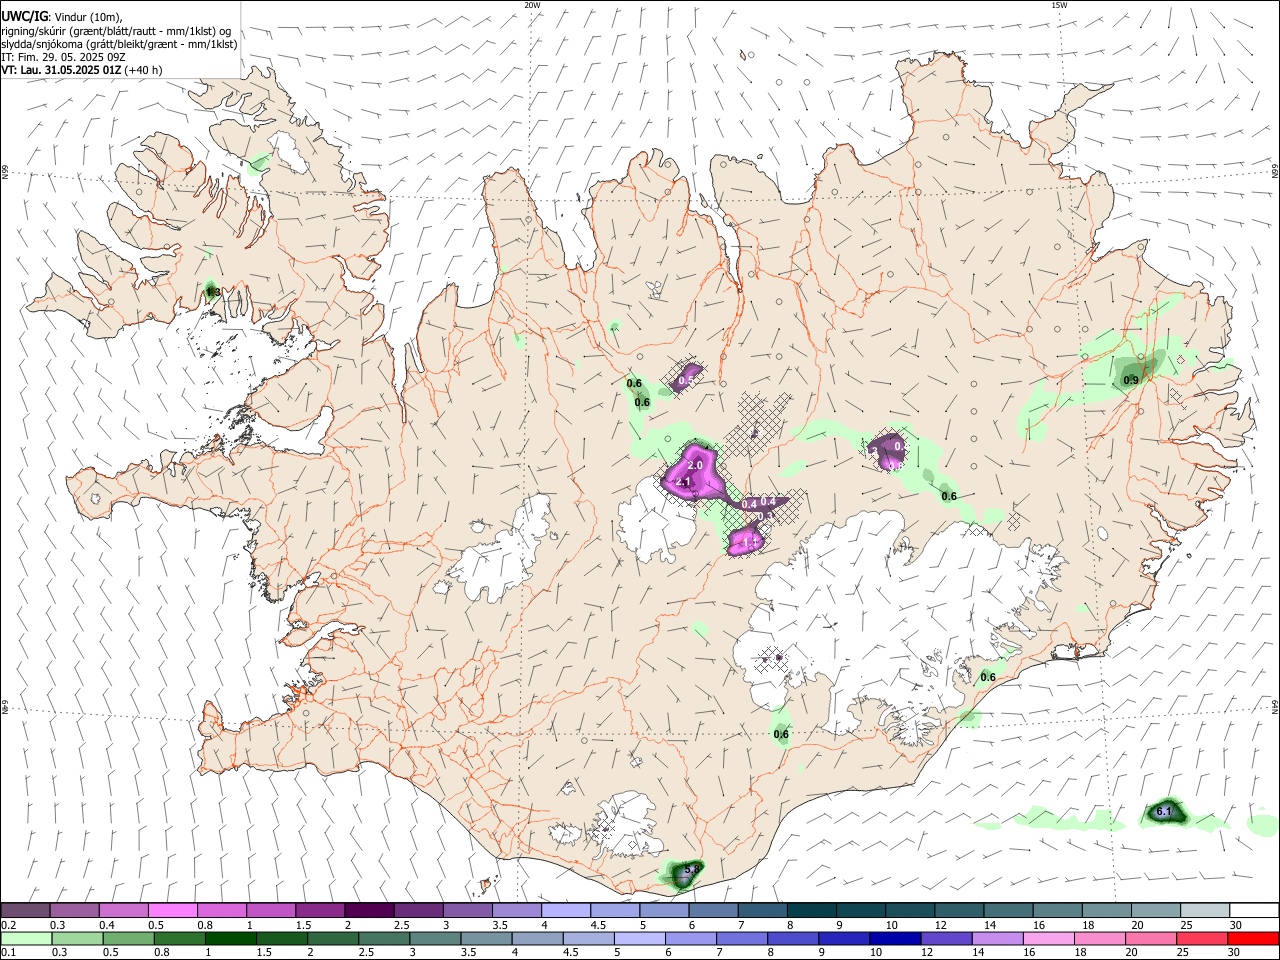
Task: Click the violet 12 swatch in lower legend
Action: pos(946,938)
